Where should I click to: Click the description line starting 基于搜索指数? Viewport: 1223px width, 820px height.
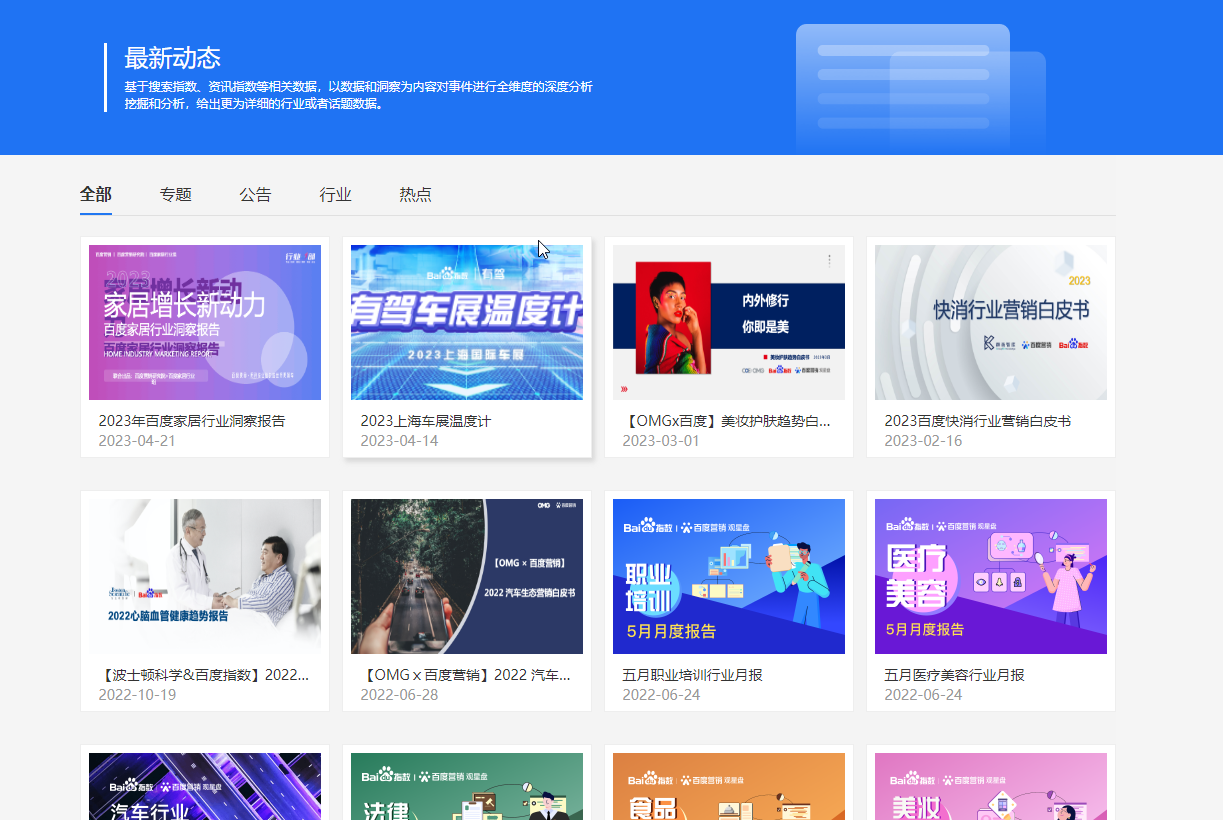coord(358,86)
